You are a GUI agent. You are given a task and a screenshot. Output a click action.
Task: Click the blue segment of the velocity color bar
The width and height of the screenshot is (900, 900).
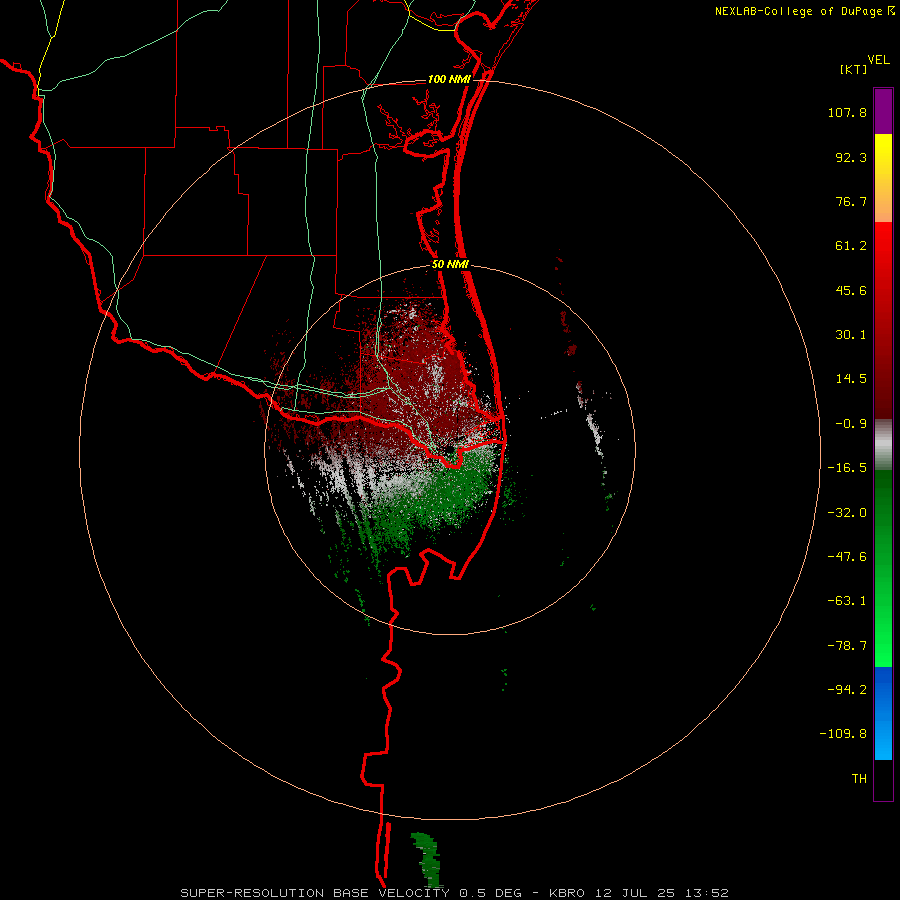point(883,713)
